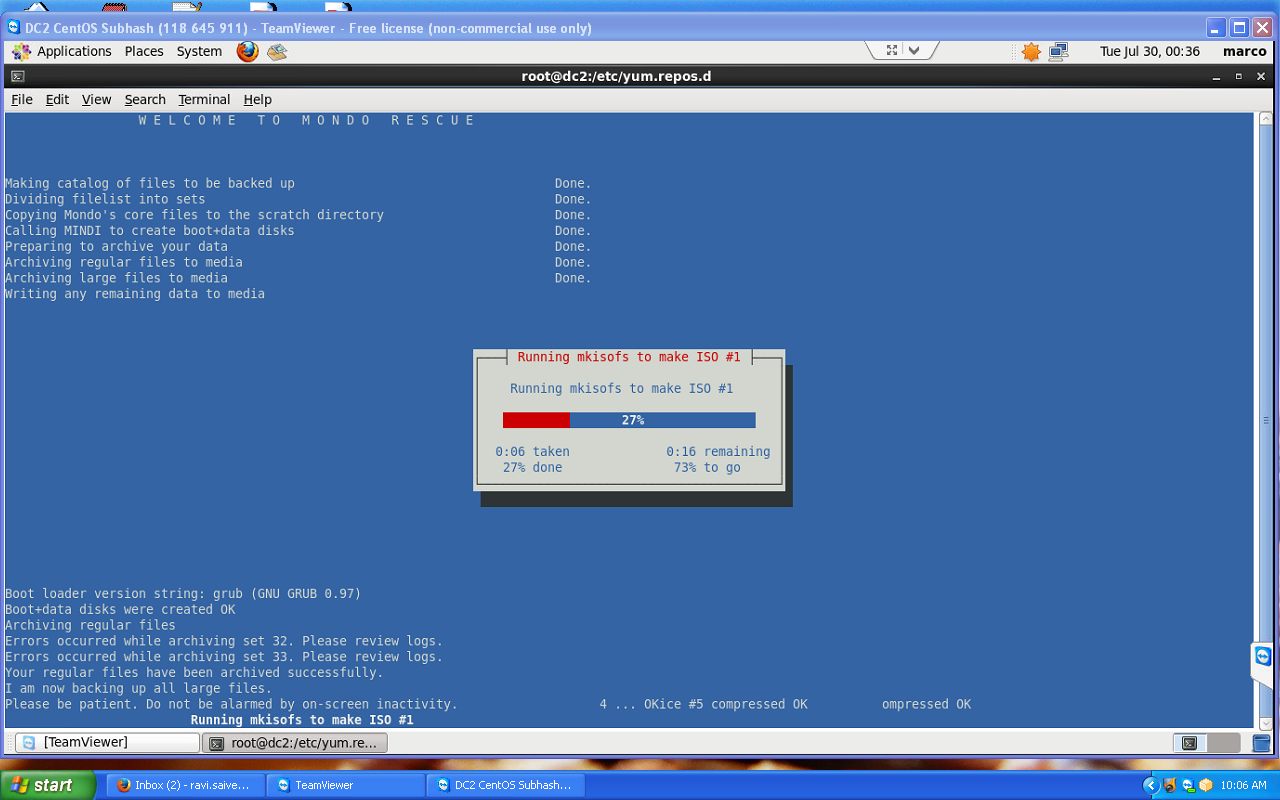
Task: Open the terminal window menu icon in title bar
Action: pos(17,76)
